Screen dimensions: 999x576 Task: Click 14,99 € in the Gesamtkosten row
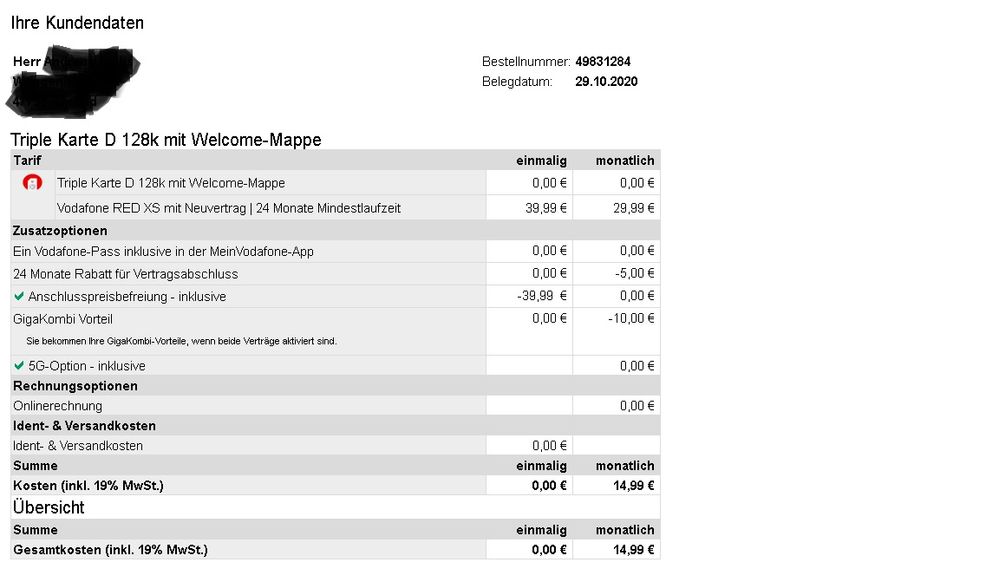click(x=634, y=550)
